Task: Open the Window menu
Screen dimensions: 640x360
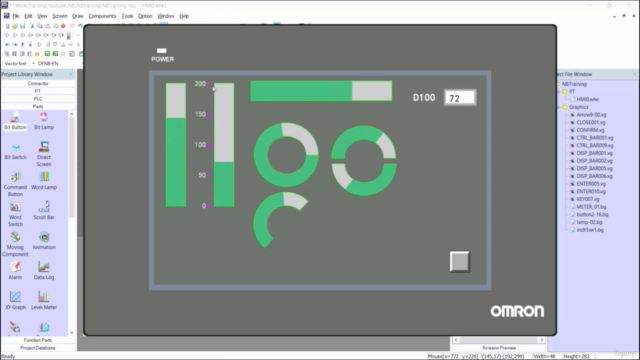Action: pyautogui.click(x=166, y=16)
